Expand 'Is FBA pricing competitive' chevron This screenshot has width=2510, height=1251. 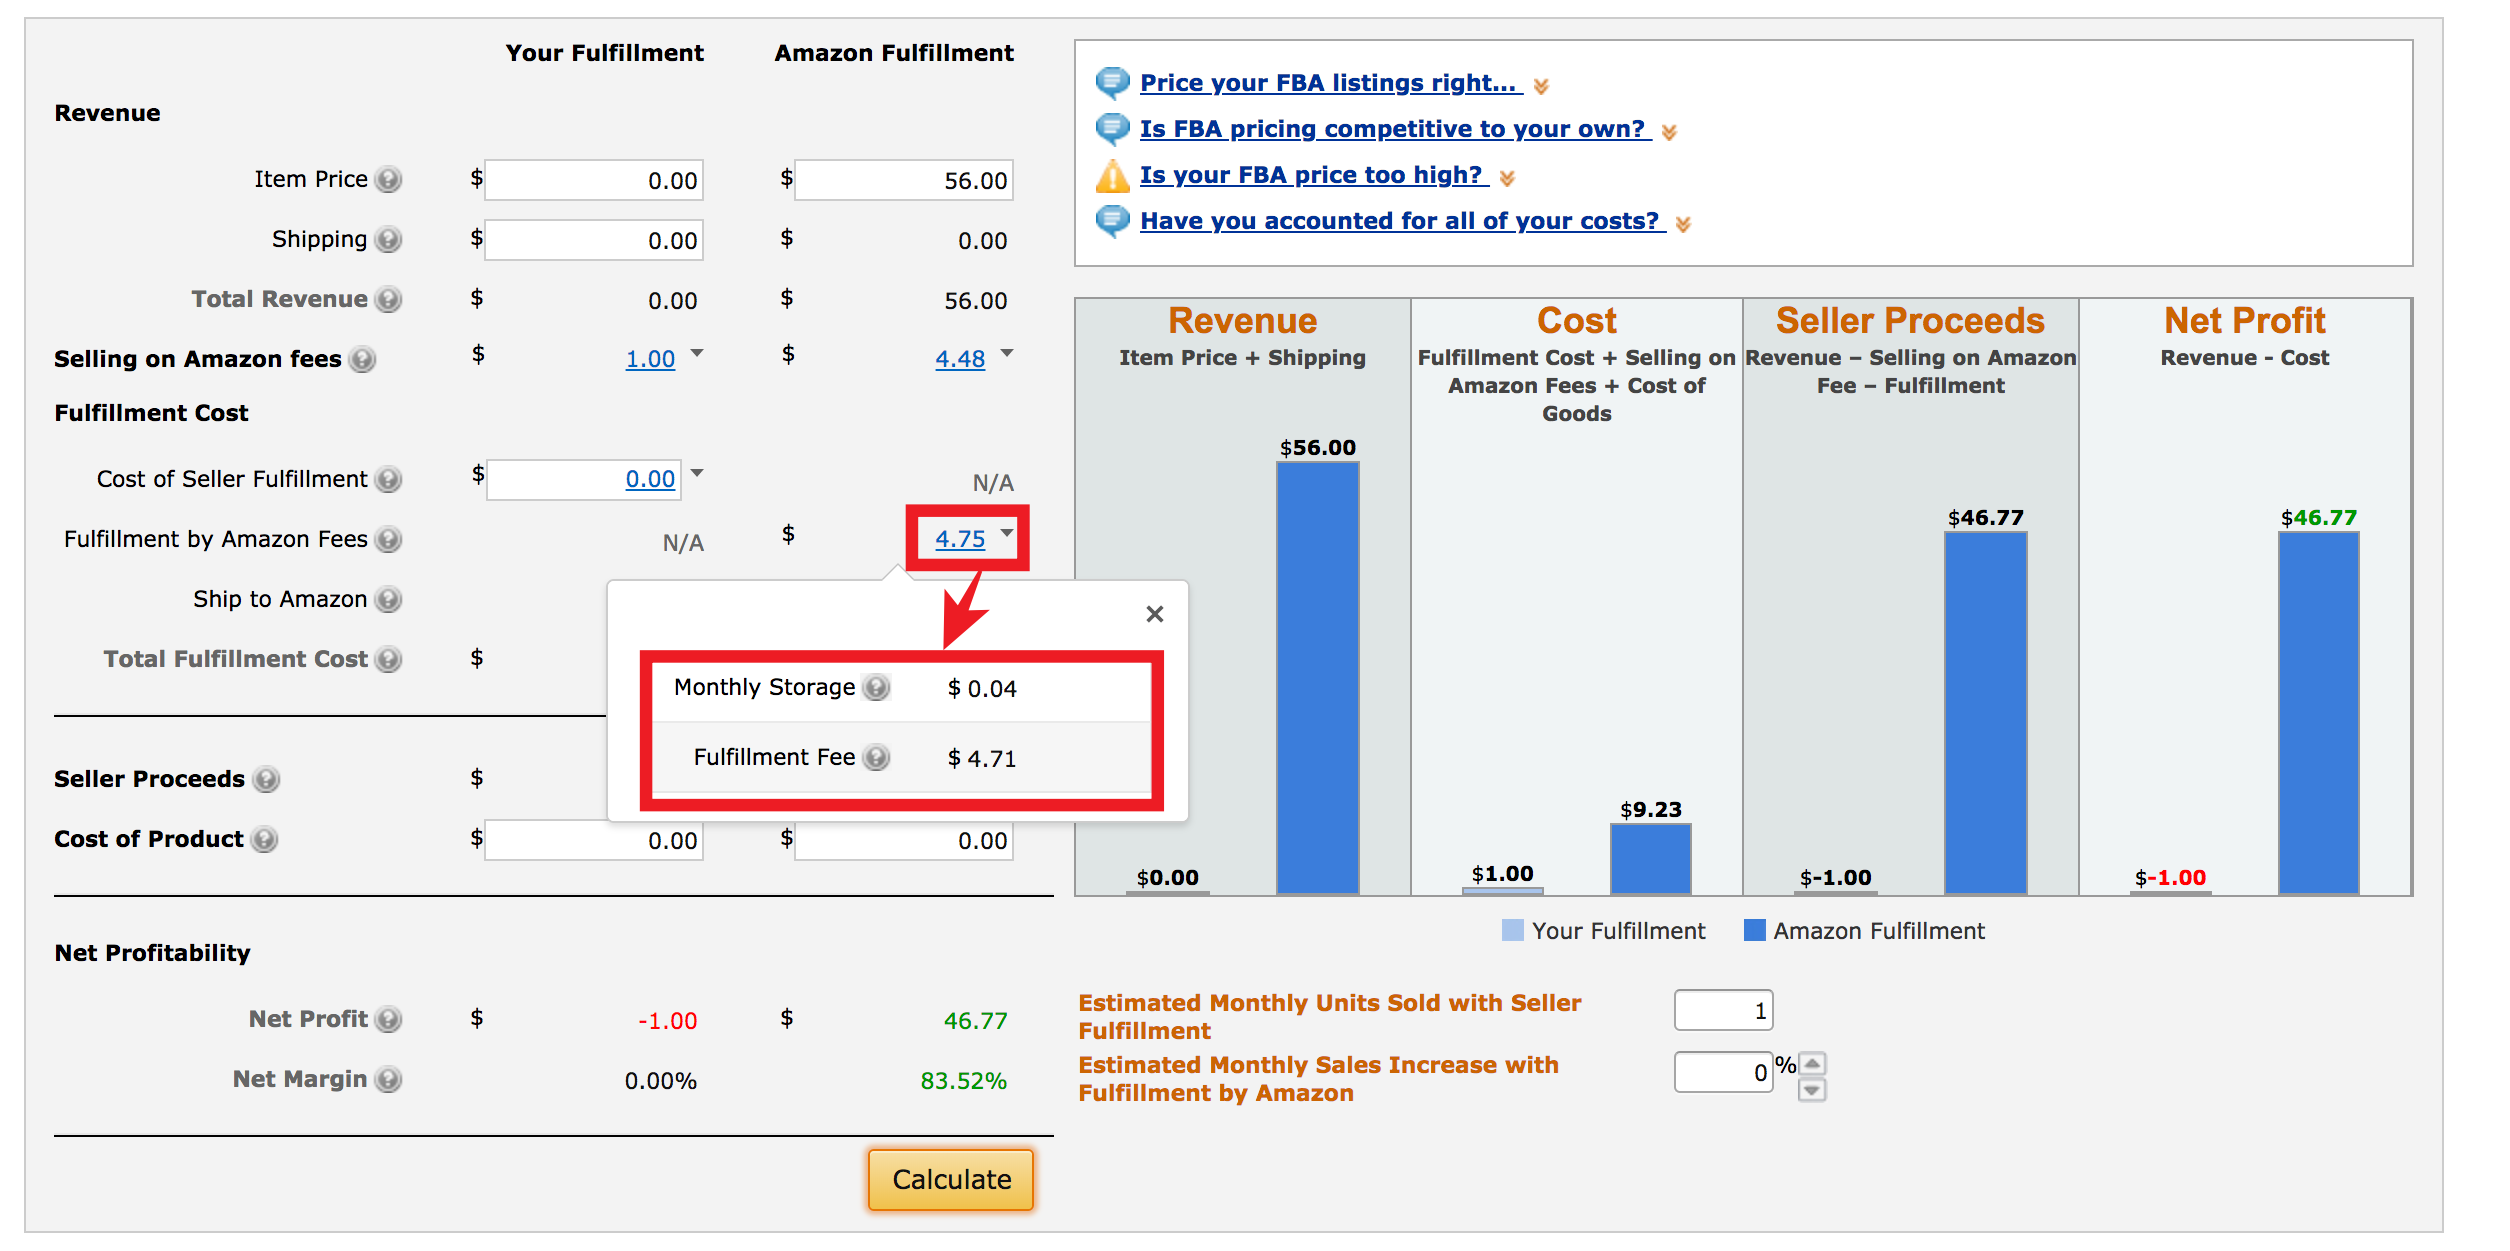click(1669, 133)
